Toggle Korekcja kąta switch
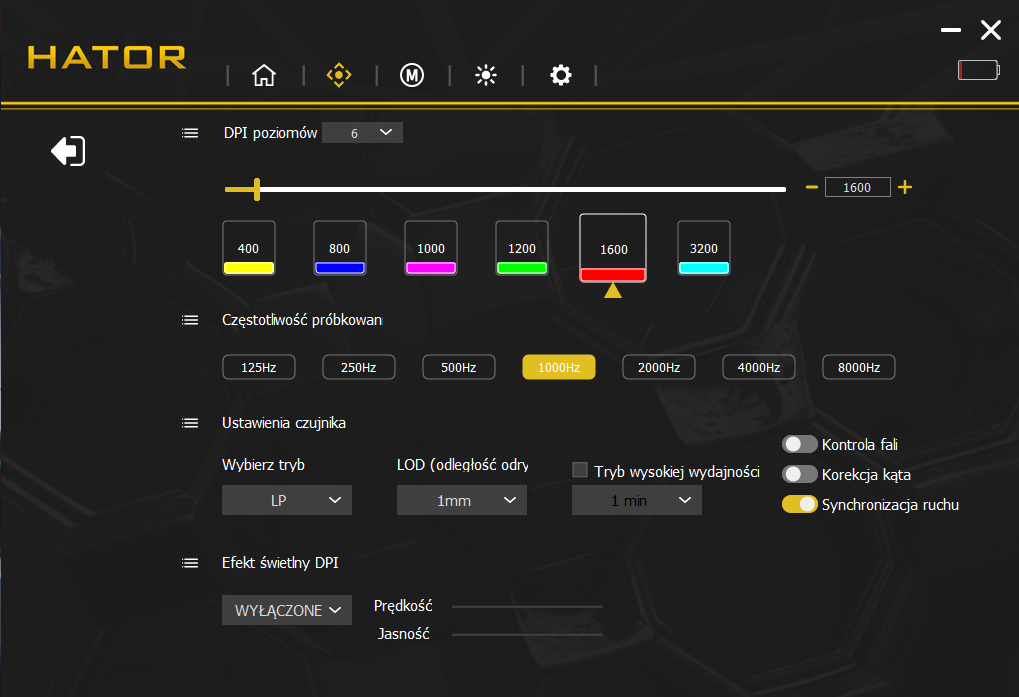This screenshot has width=1019, height=697. coord(799,474)
